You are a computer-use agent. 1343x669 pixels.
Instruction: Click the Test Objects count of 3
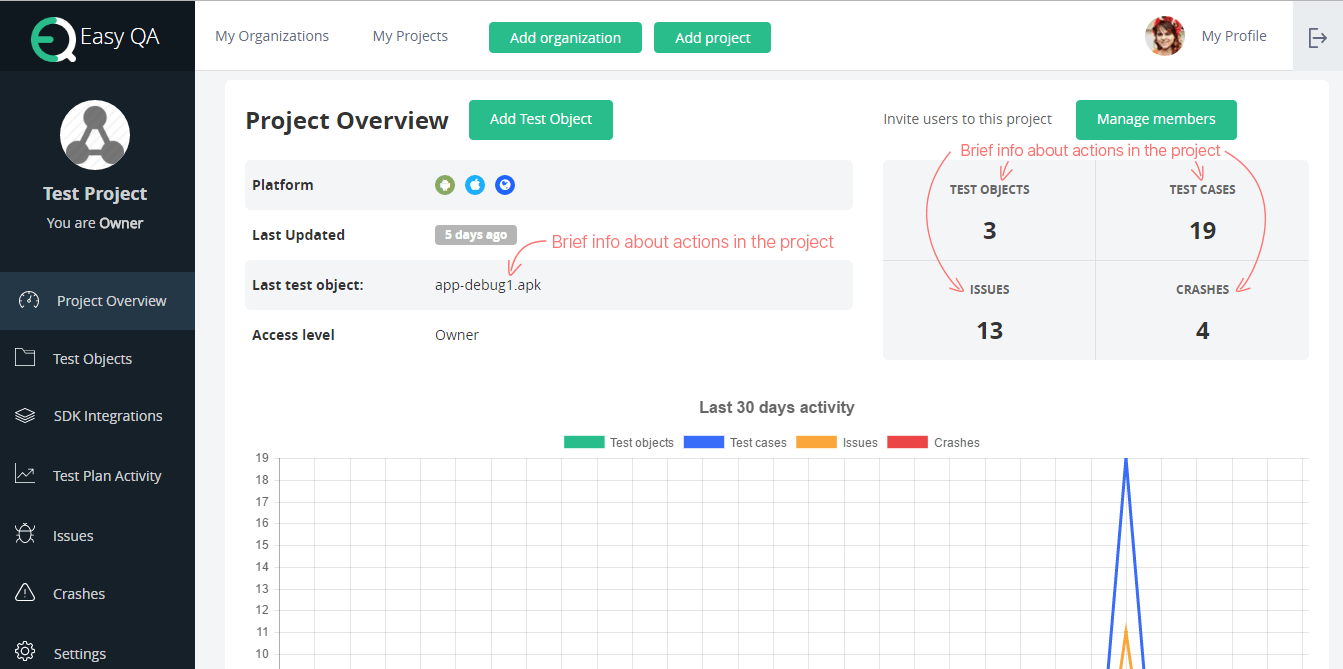[990, 231]
